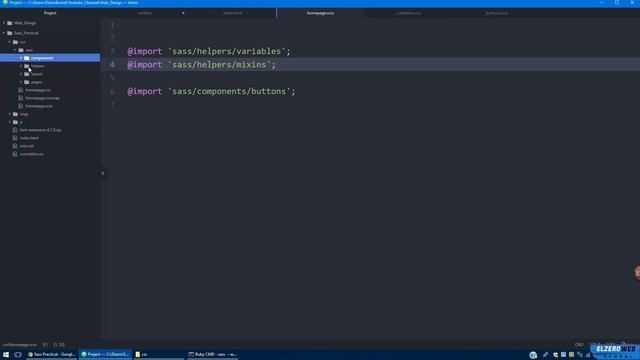Click the css folder icon
The image size is (640, 360).
point(16,42)
